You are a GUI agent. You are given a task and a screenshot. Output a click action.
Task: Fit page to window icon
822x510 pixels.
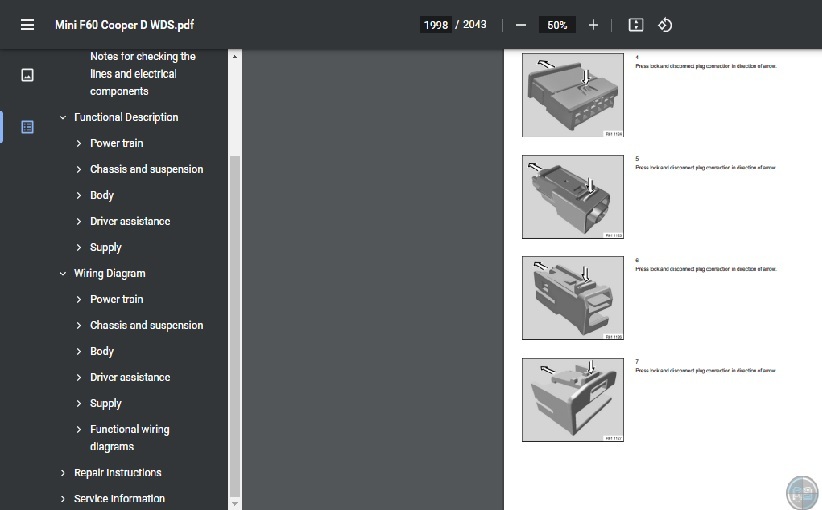(x=636, y=25)
